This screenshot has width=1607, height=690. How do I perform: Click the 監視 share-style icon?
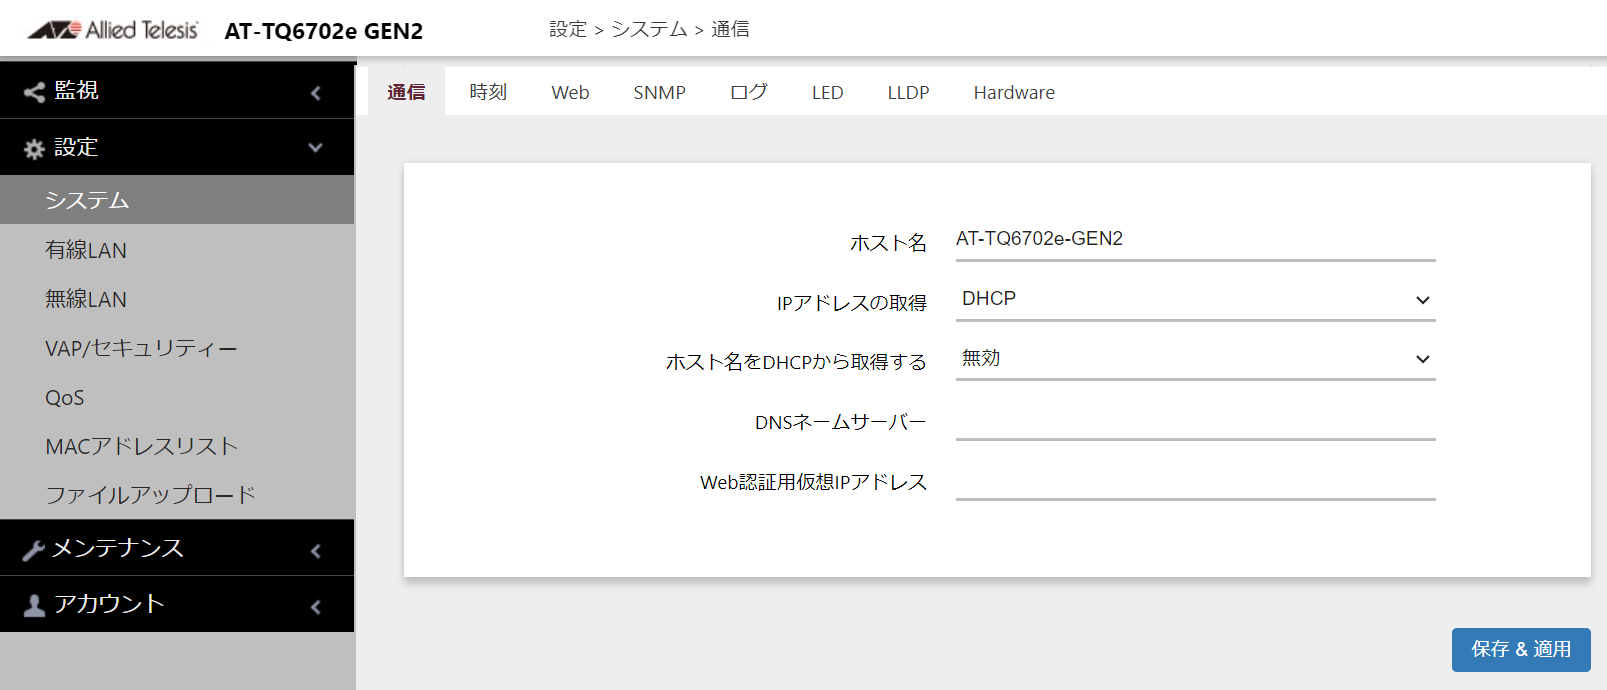point(34,92)
